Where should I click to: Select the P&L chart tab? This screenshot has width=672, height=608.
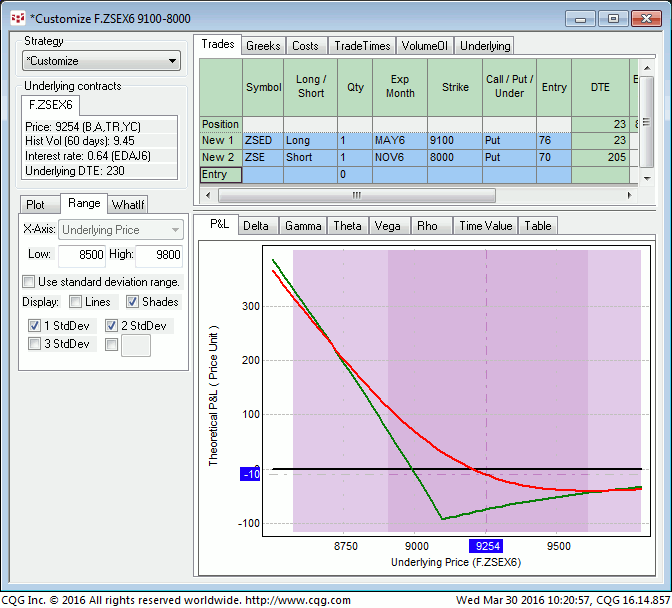pos(219,224)
